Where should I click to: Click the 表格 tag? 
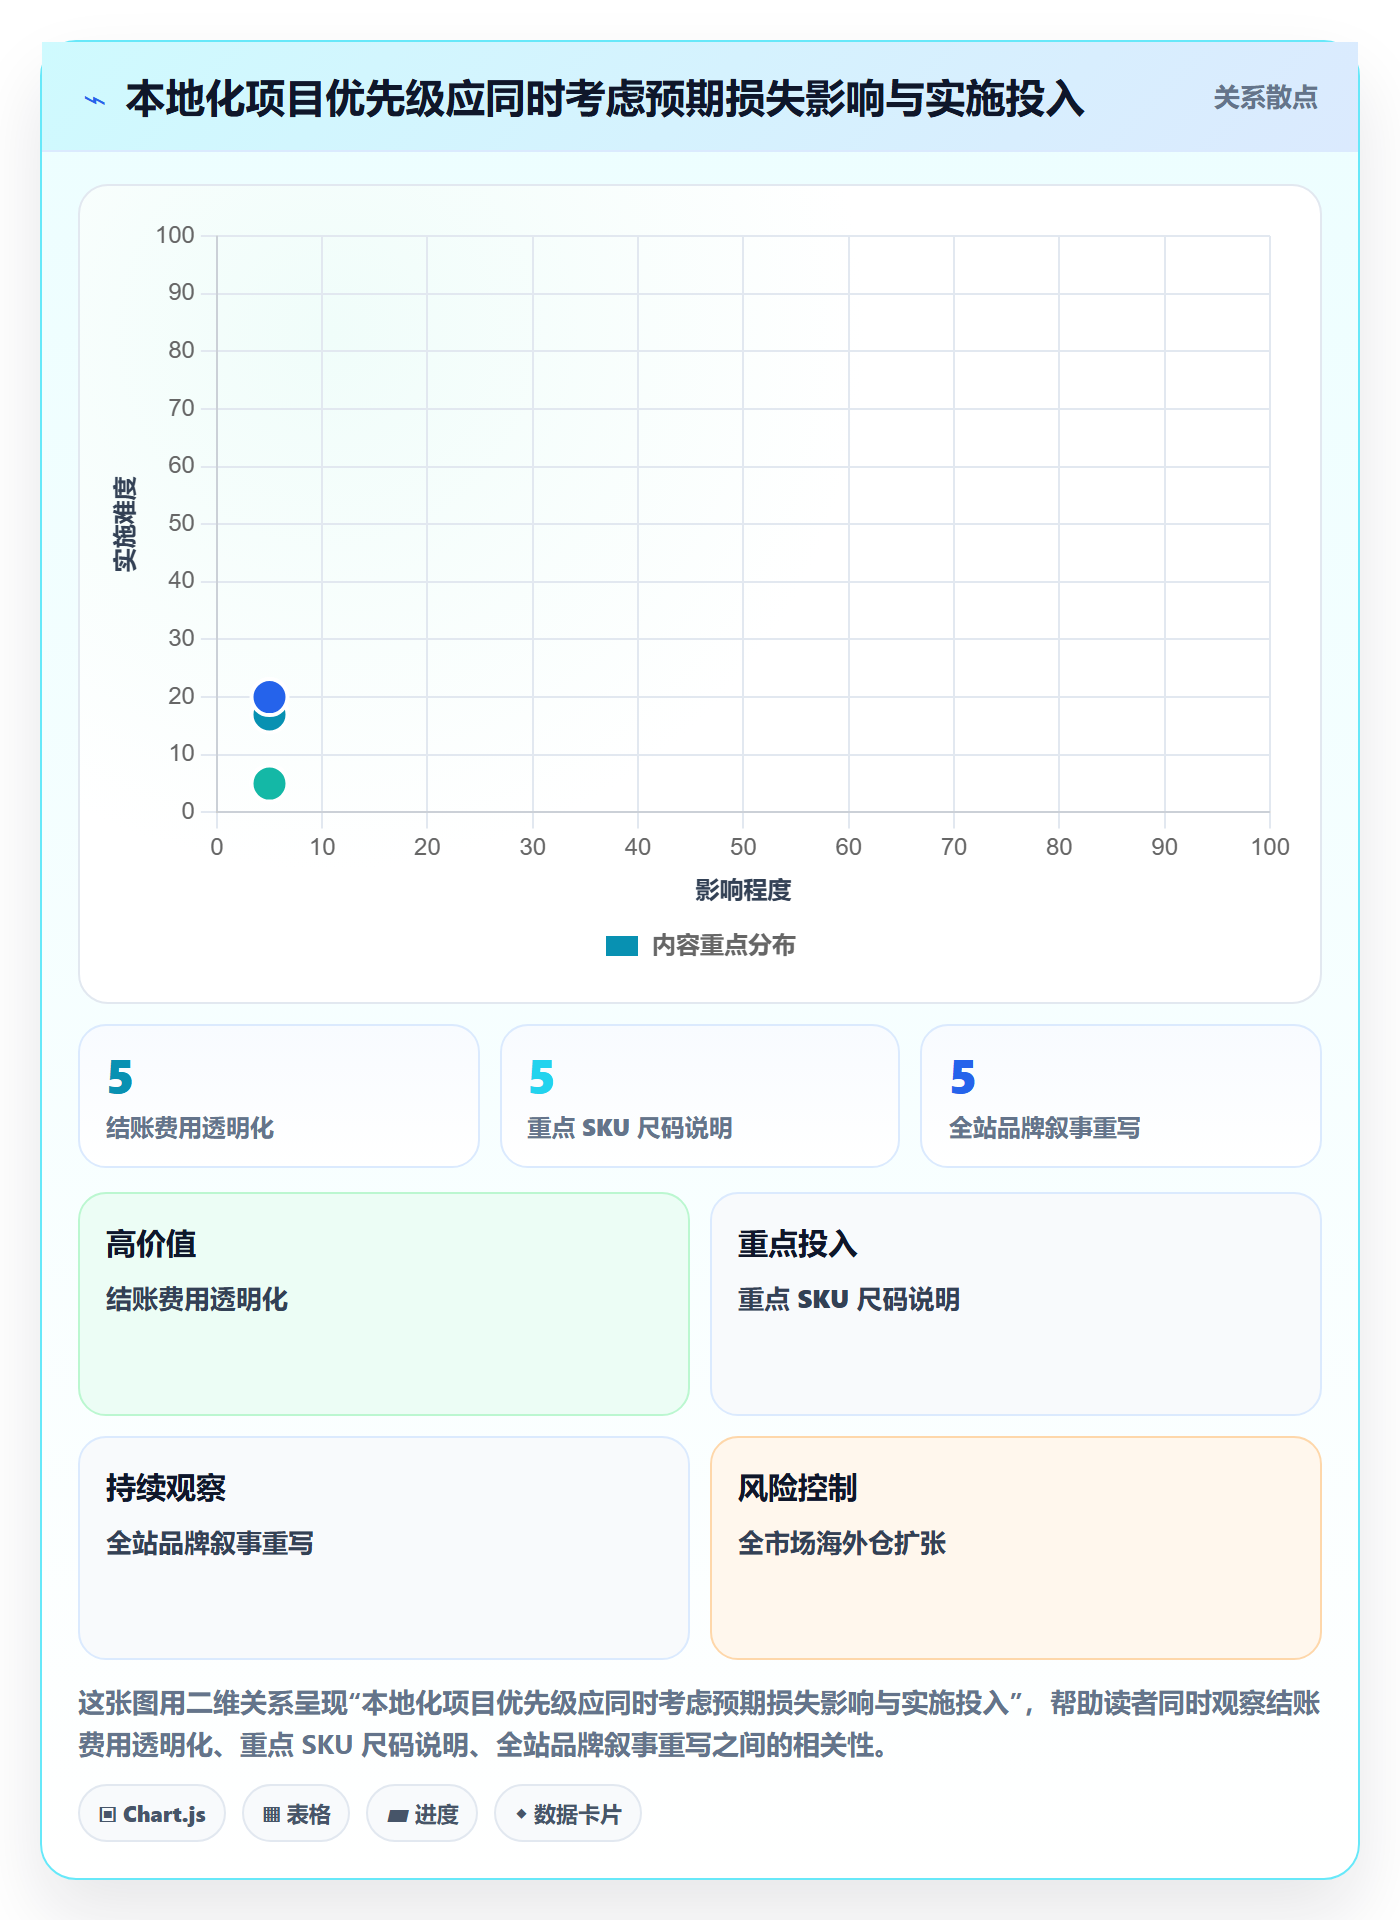[x=296, y=1813]
